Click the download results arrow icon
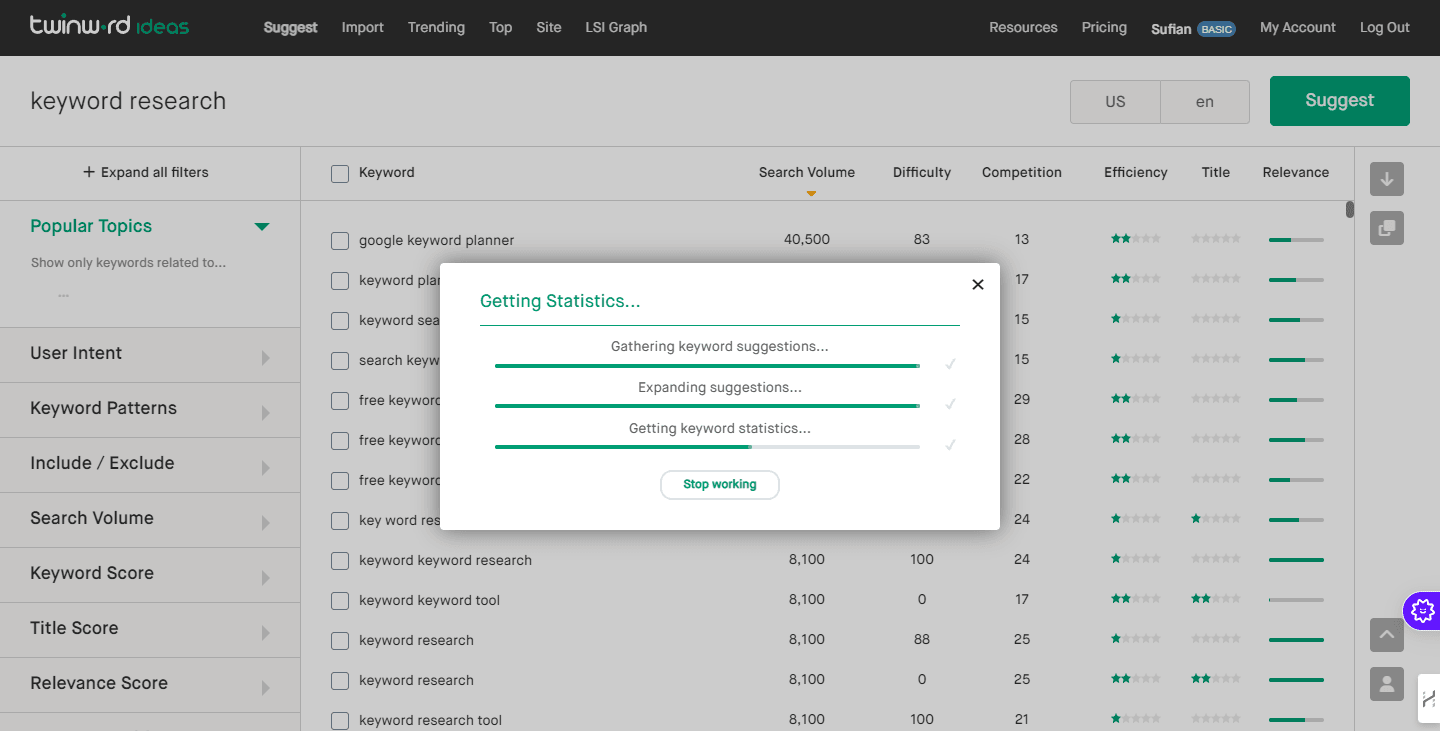Image resolution: width=1440 pixels, height=731 pixels. [1387, 179]
